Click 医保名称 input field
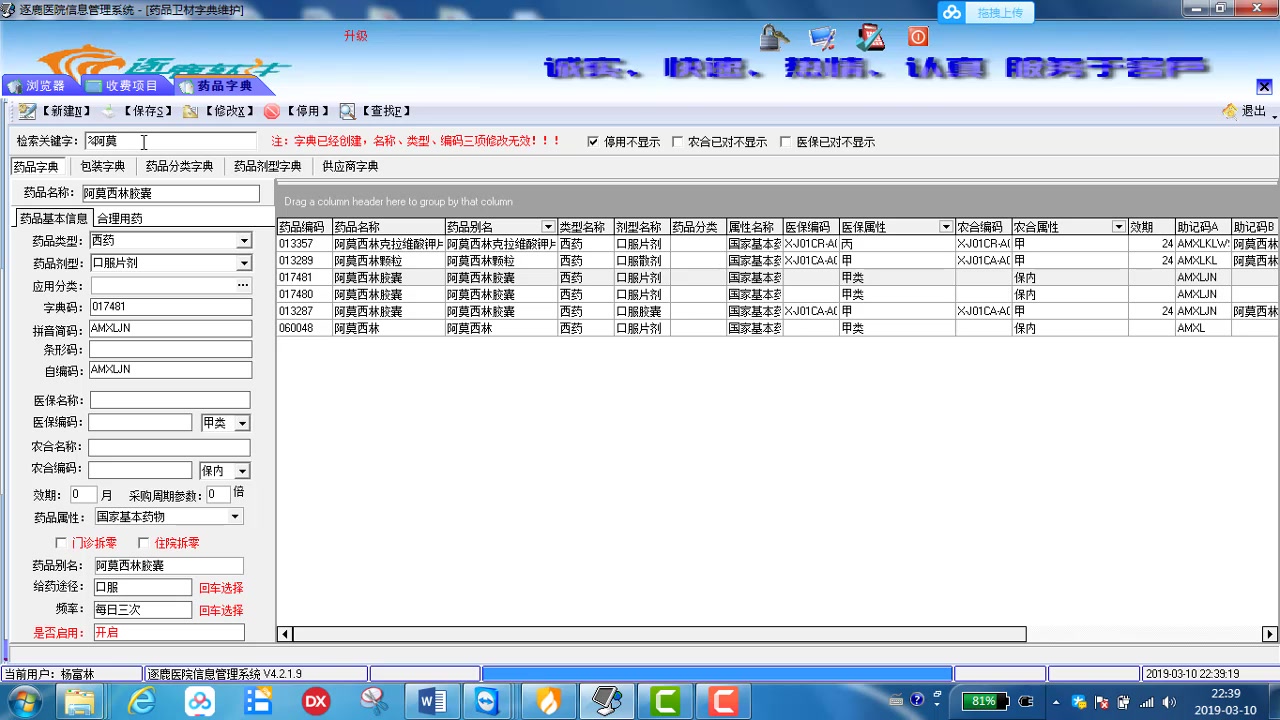Screen dimensions: 1280x720 pyautogui.click(x=170, y=401)
